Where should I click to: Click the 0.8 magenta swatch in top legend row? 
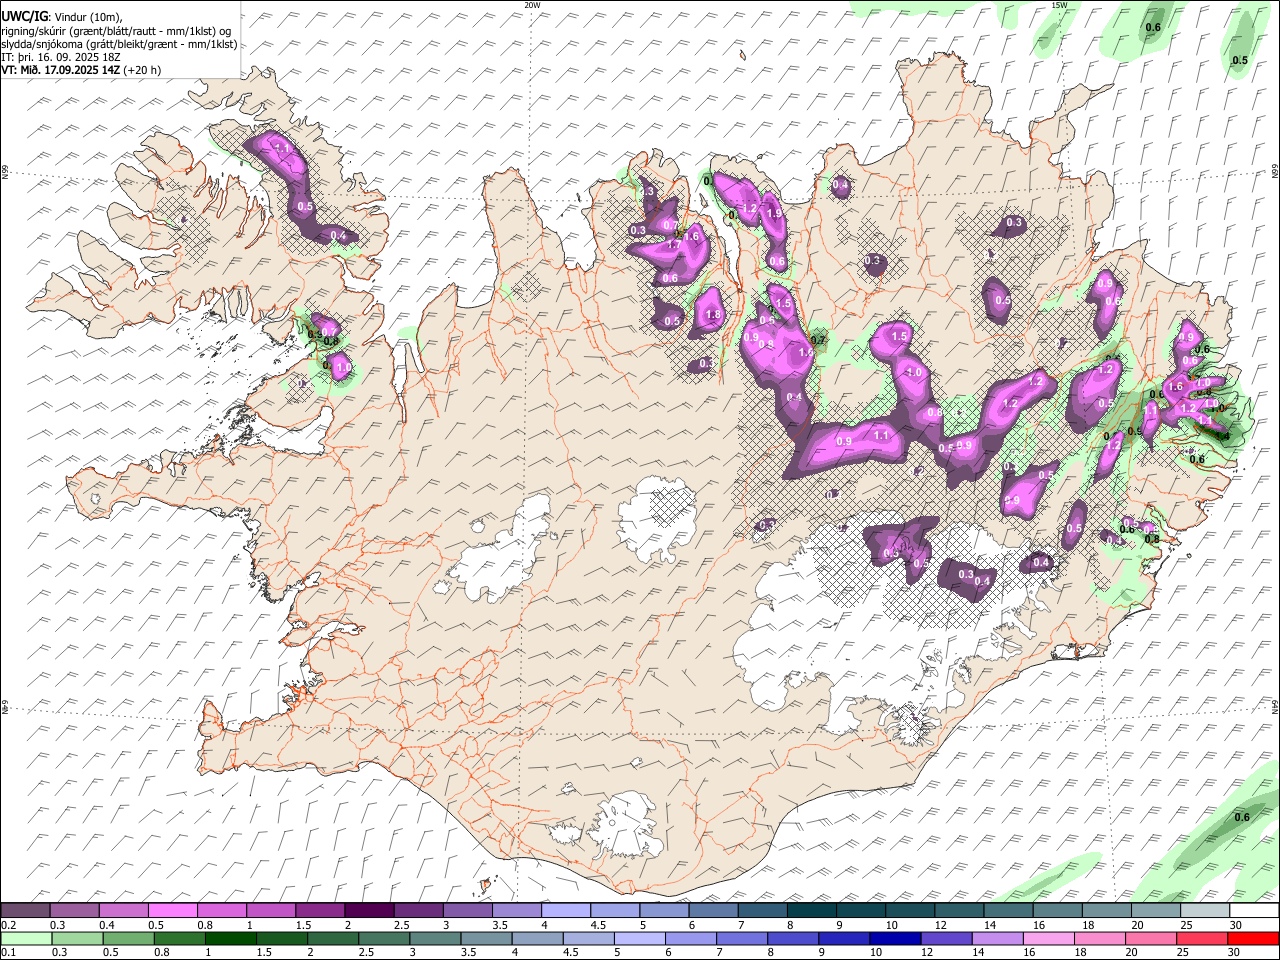(222, 911)
